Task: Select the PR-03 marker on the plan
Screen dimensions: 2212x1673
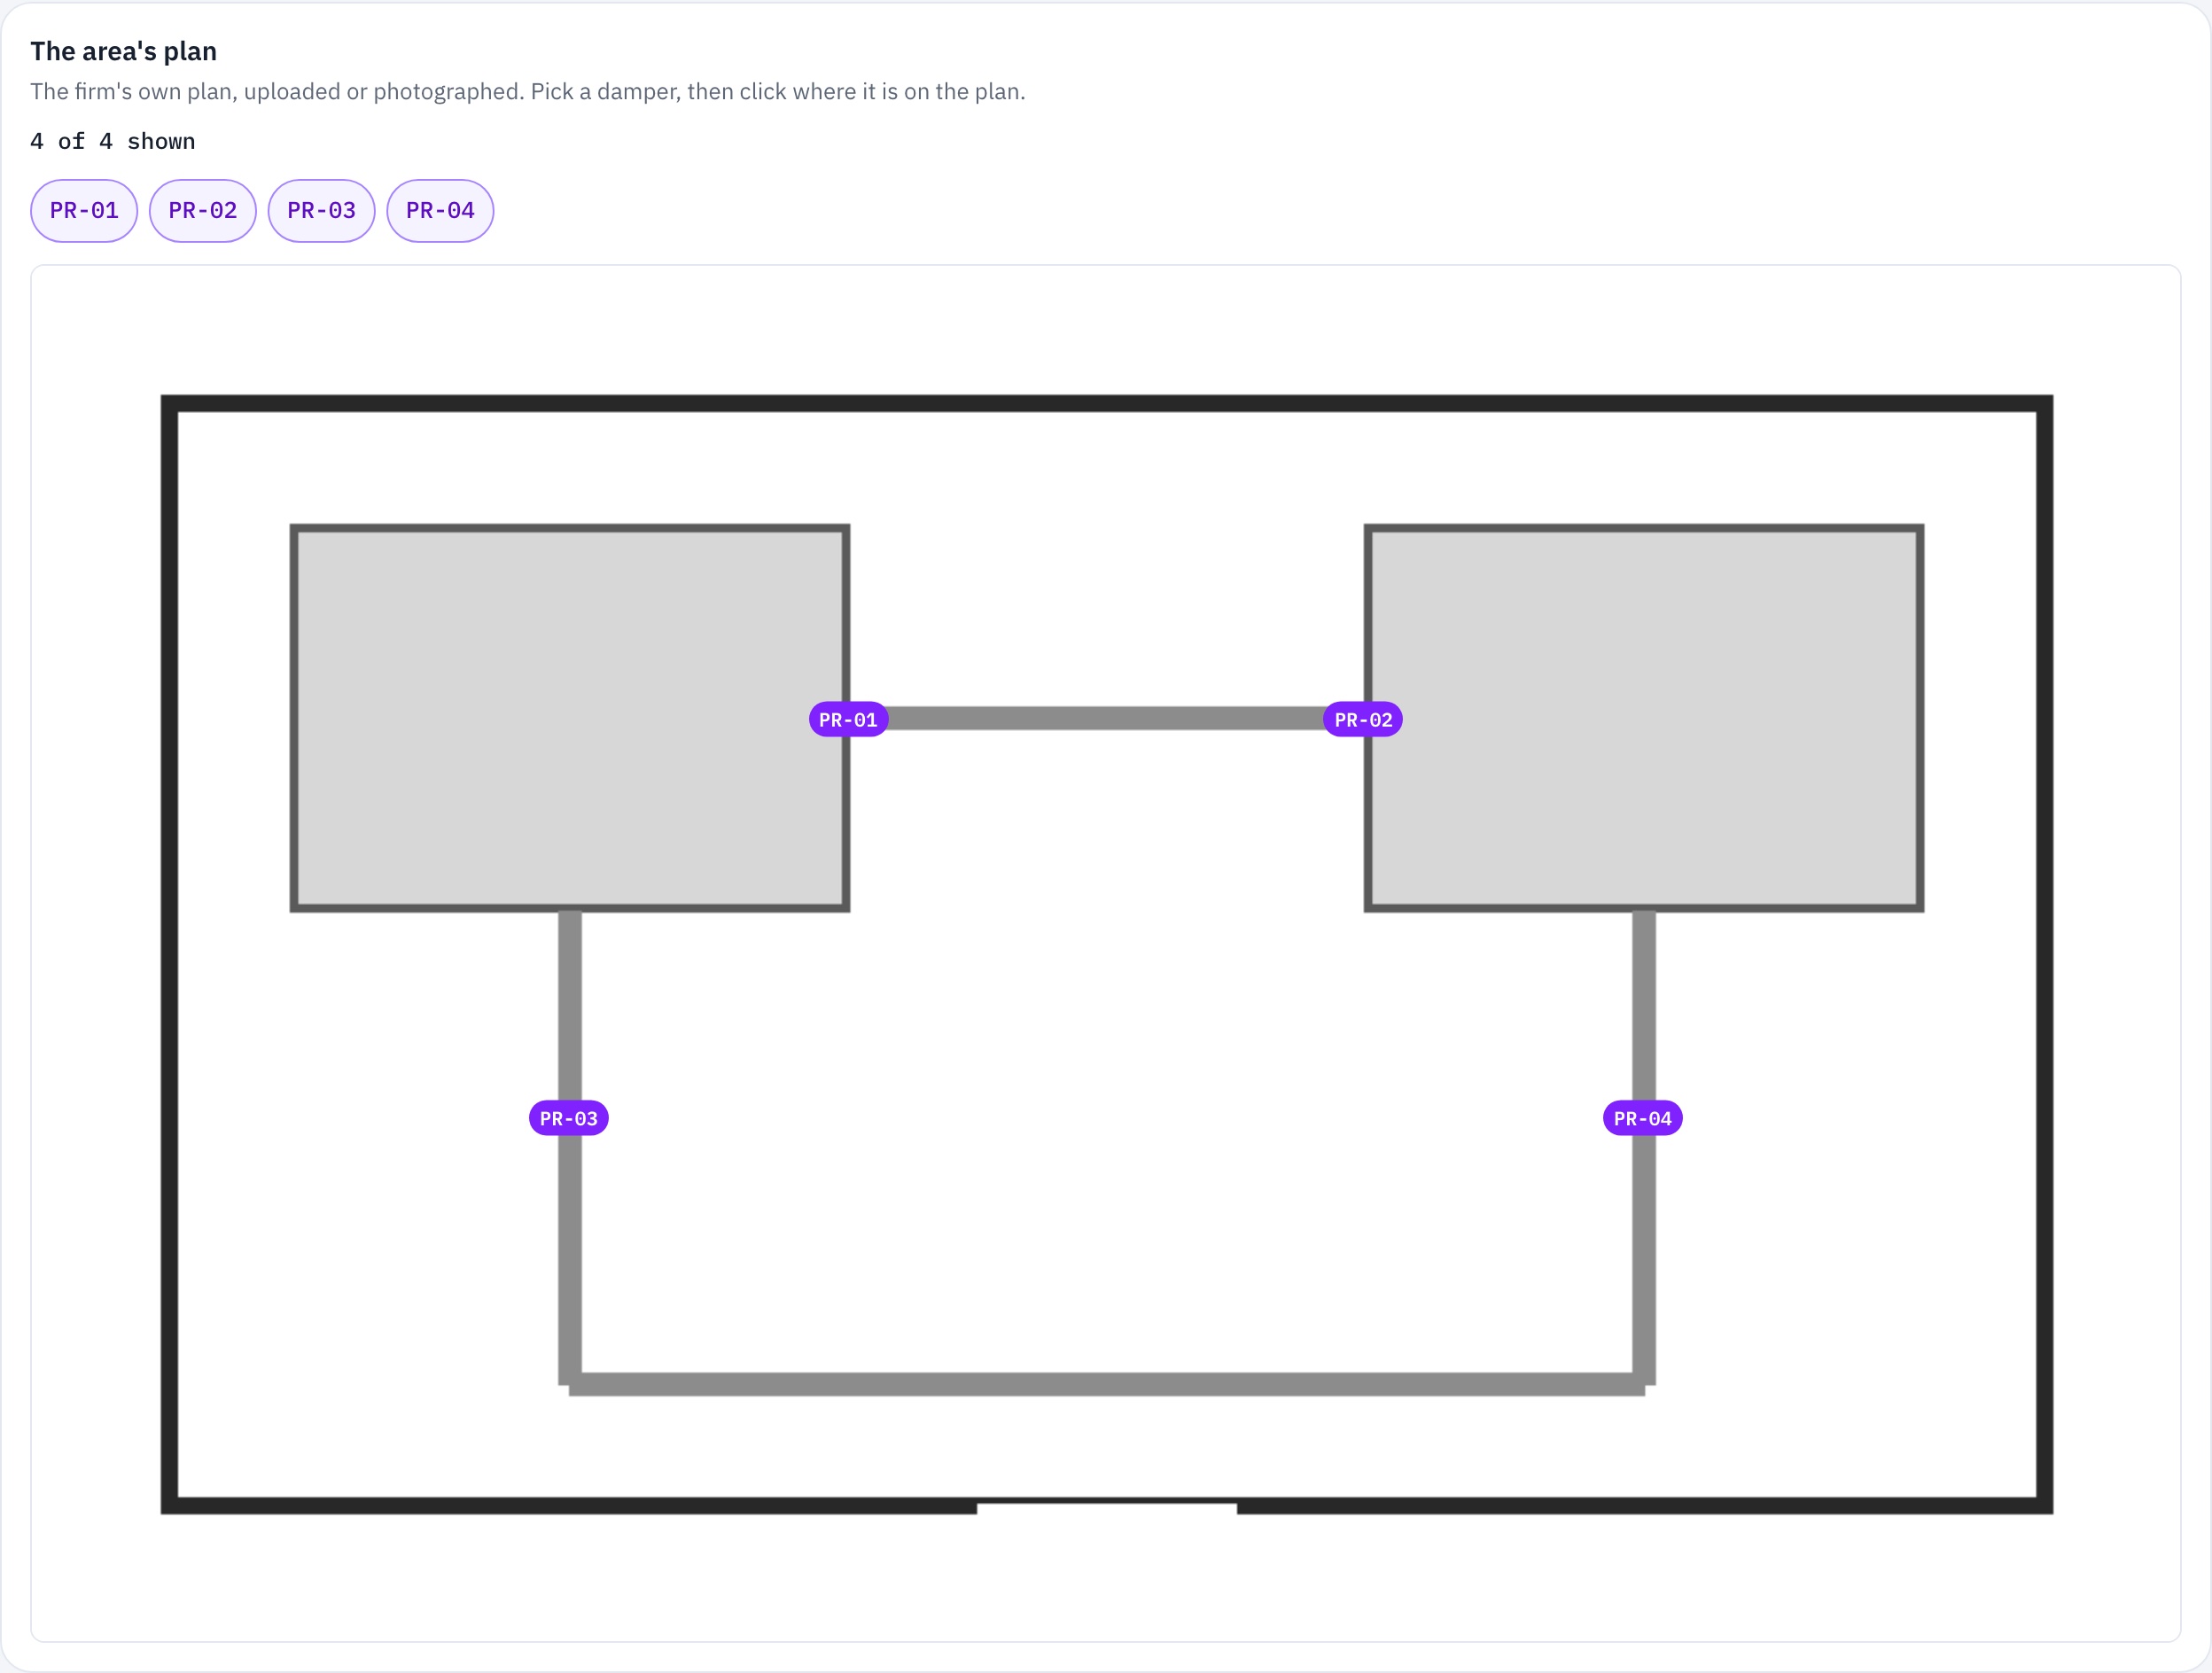Action: coord(569,1119)
